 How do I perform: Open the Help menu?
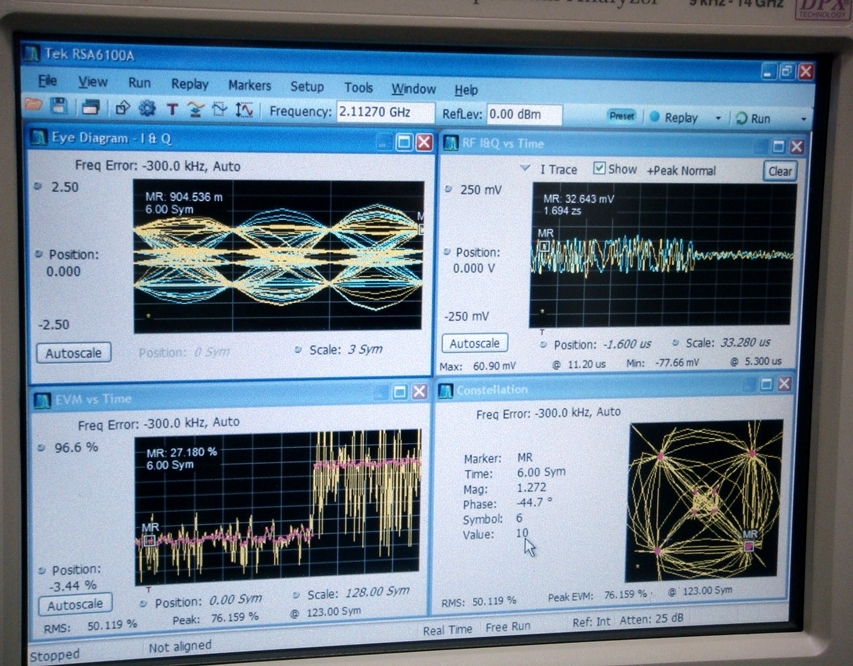pos(466,90)
